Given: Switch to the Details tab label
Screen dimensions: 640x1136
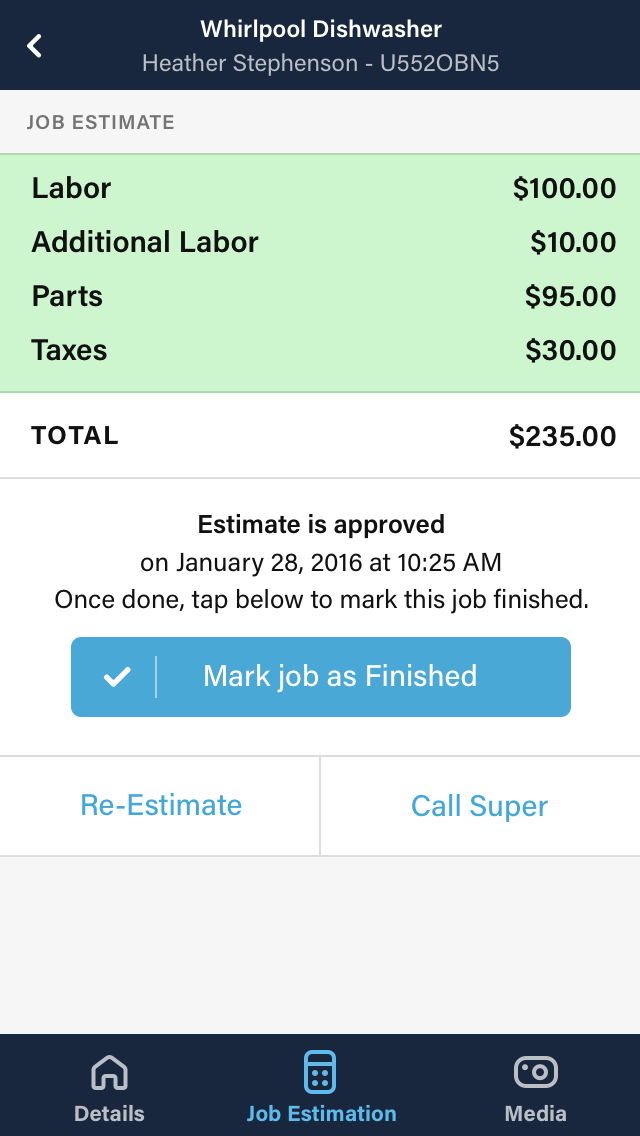Looking at the screenshot, I should click(109, 1113).
